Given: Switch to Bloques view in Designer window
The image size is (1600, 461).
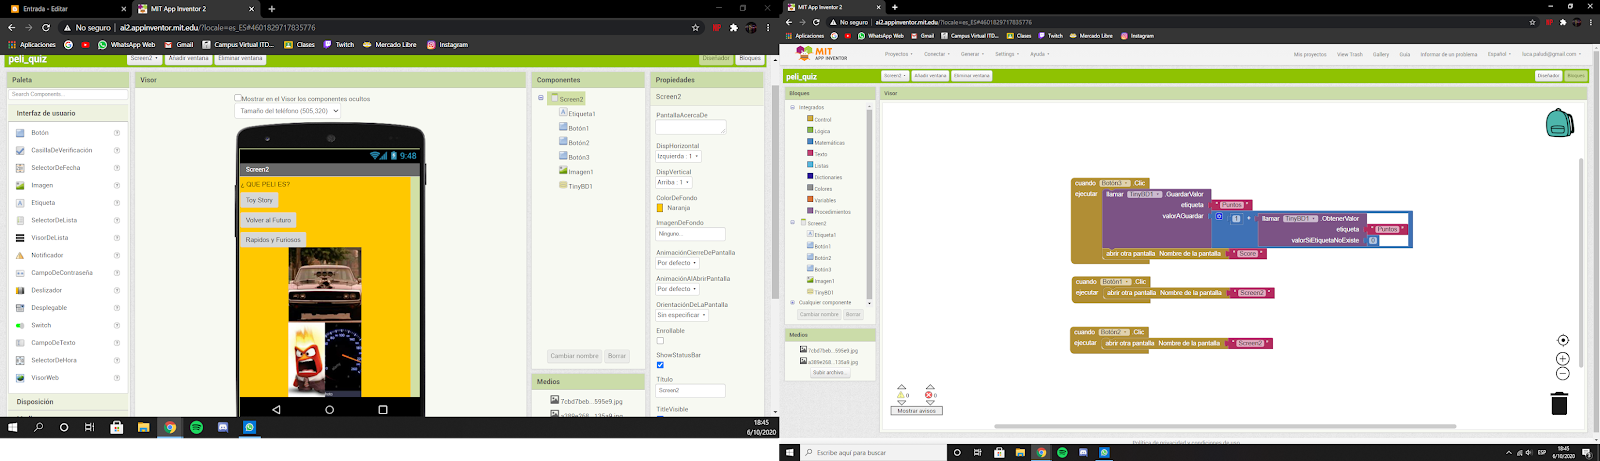Looking at the screenshot, I should [x=750, y=59].
